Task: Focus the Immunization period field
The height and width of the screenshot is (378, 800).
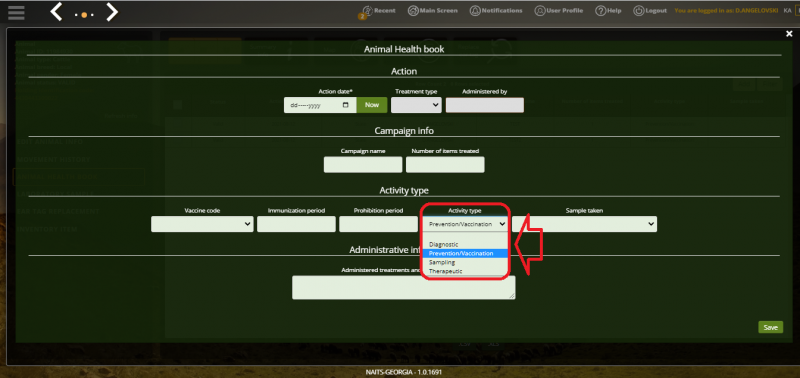Action: (x=296, y=224)
